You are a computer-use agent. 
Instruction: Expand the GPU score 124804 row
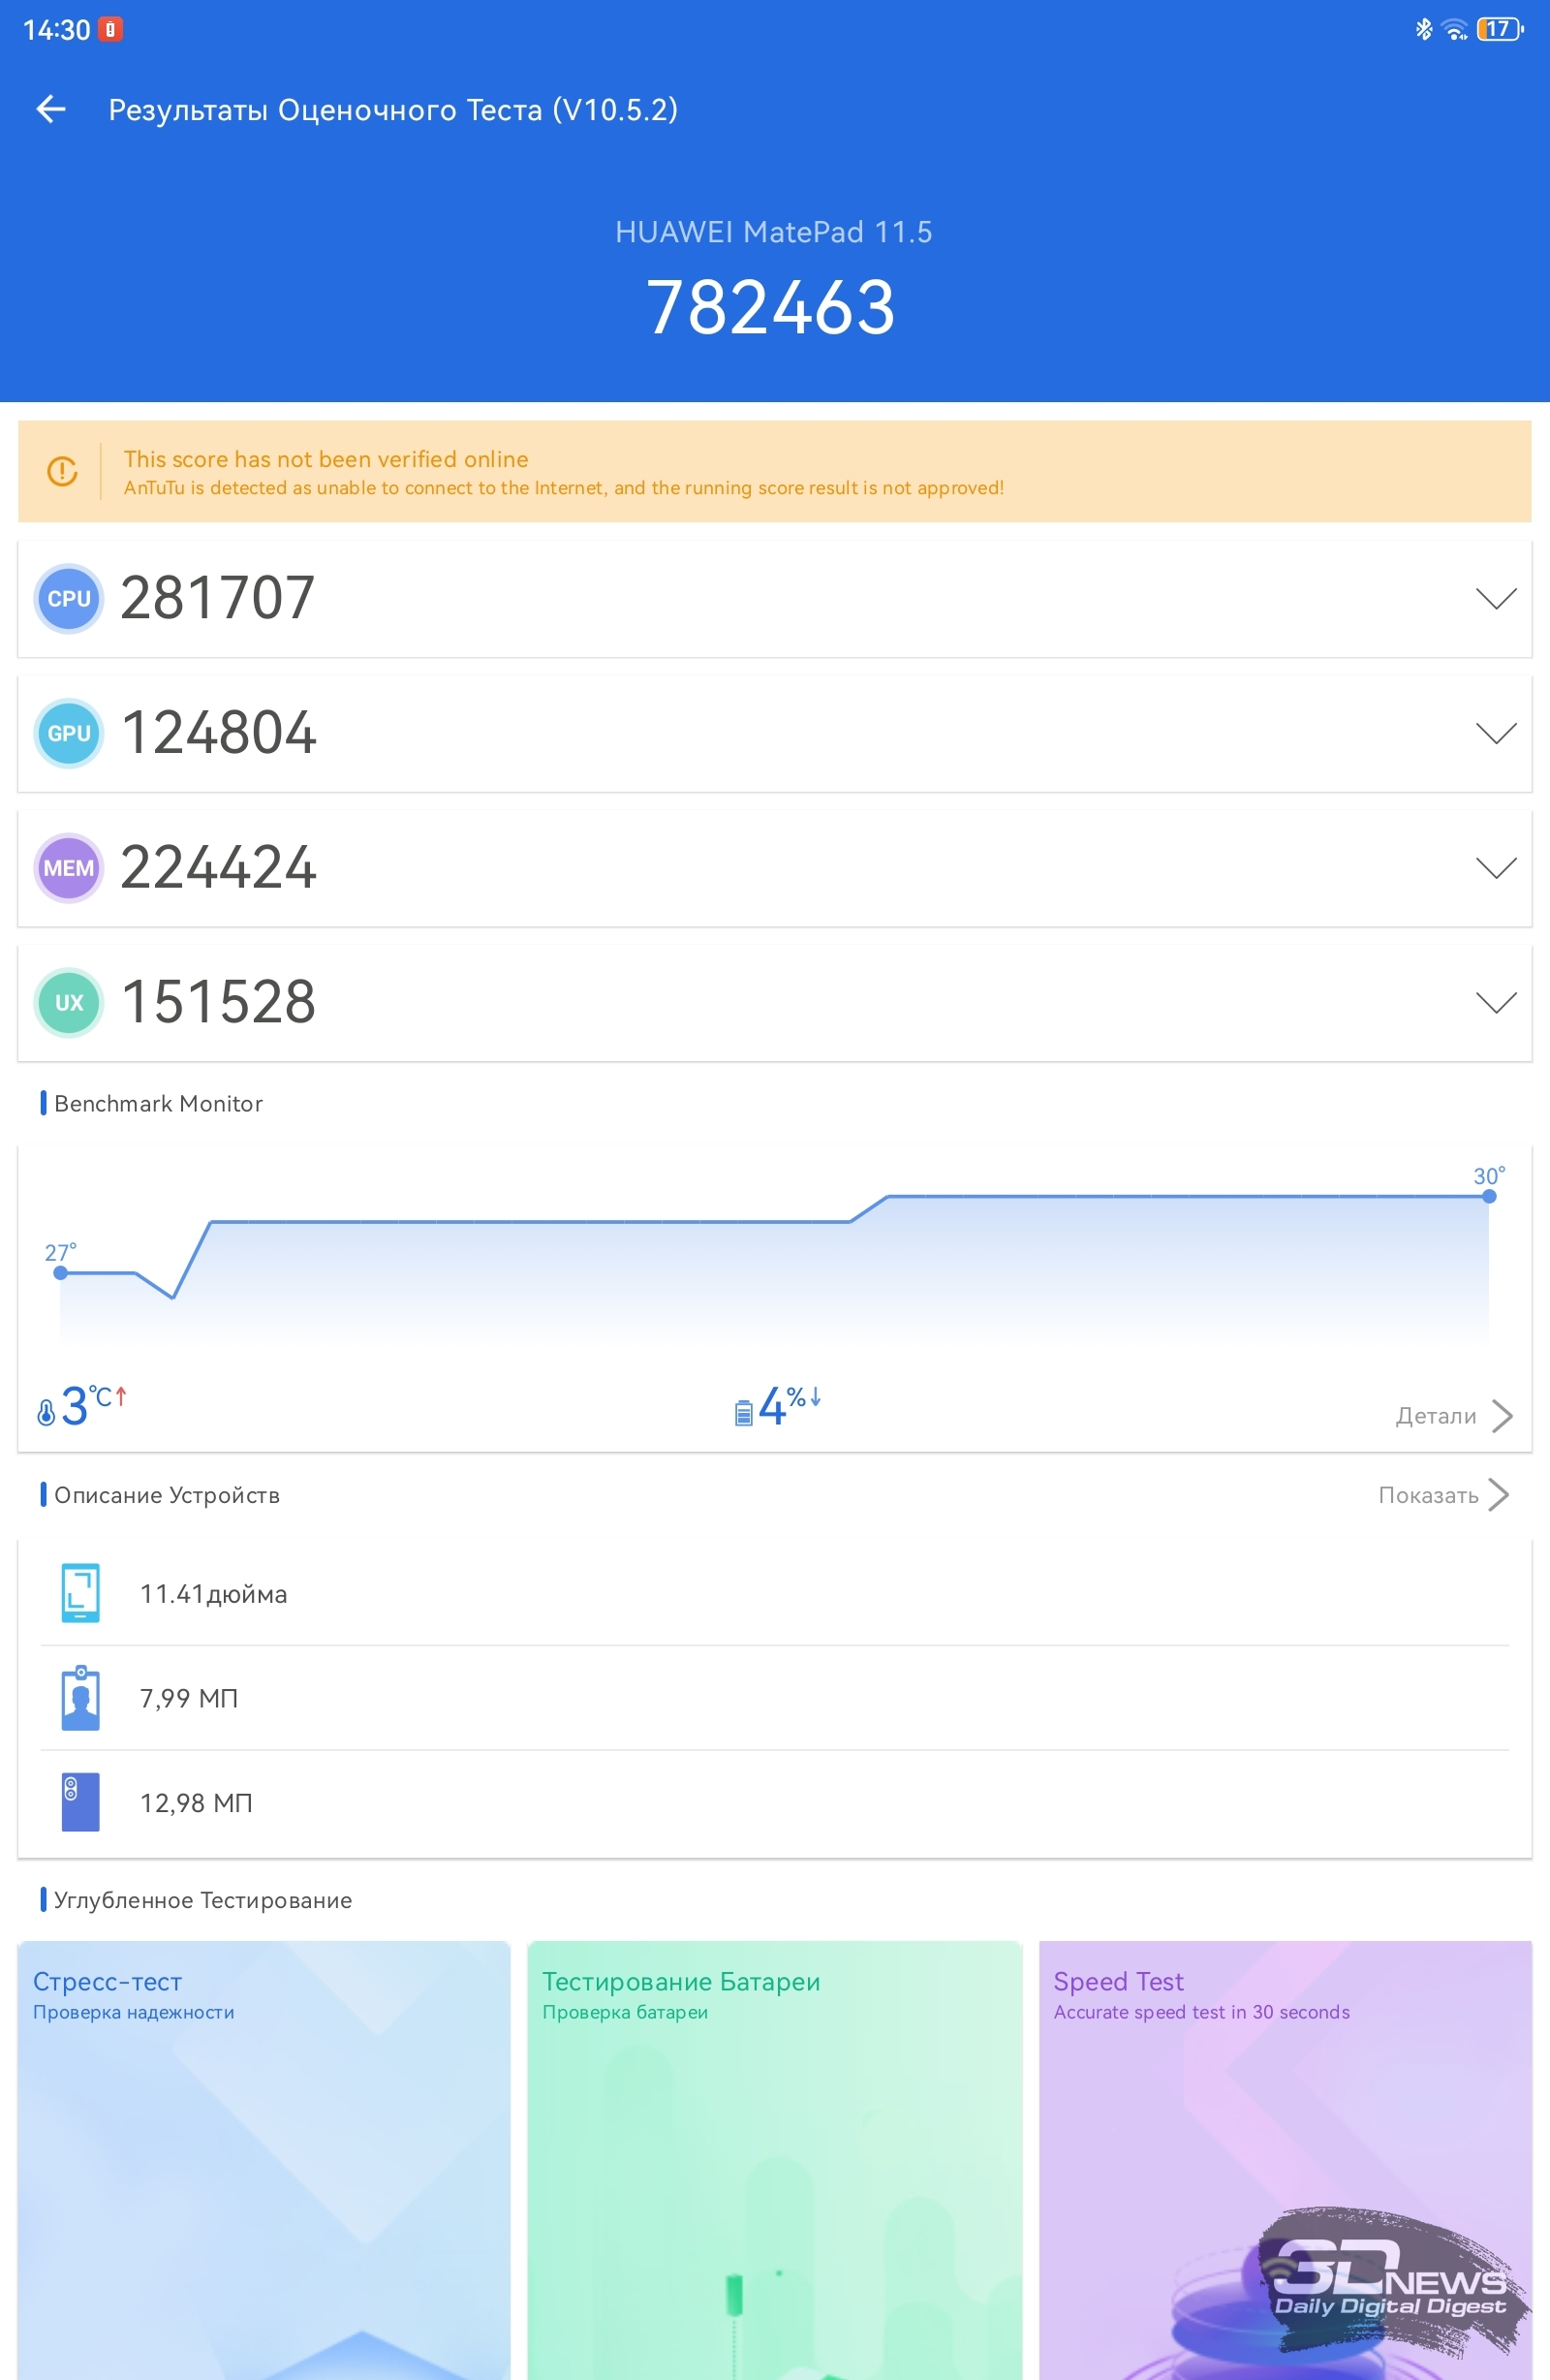774,734
